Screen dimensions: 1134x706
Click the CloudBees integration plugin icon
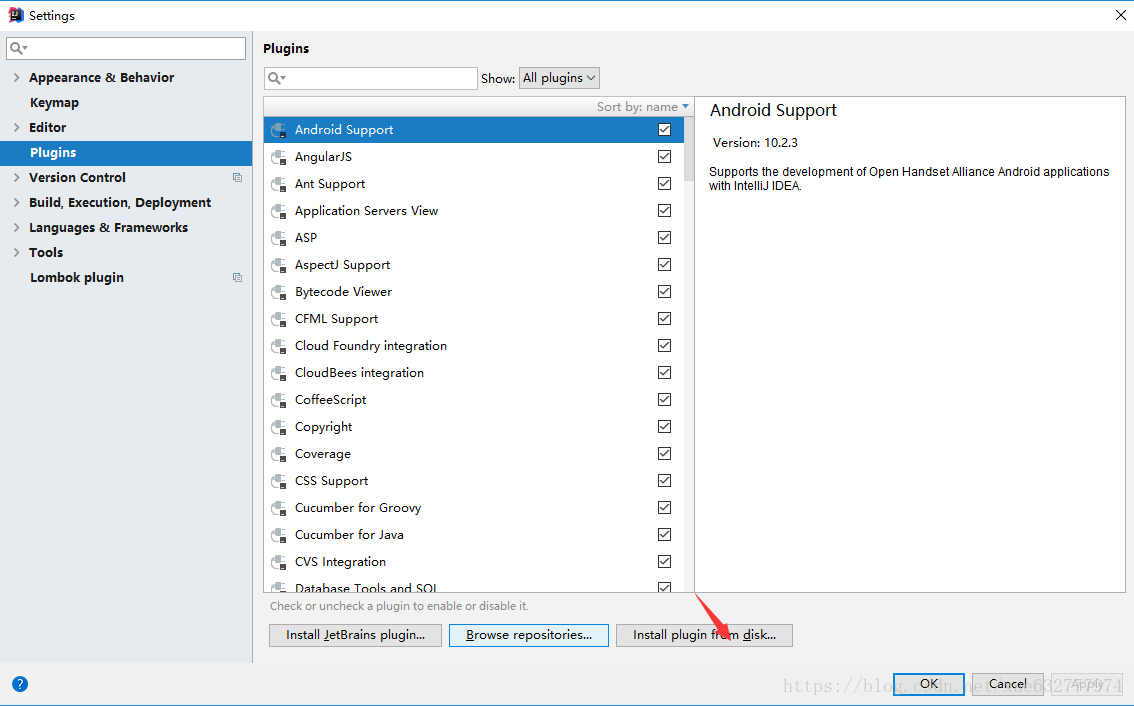pos(278,373)
